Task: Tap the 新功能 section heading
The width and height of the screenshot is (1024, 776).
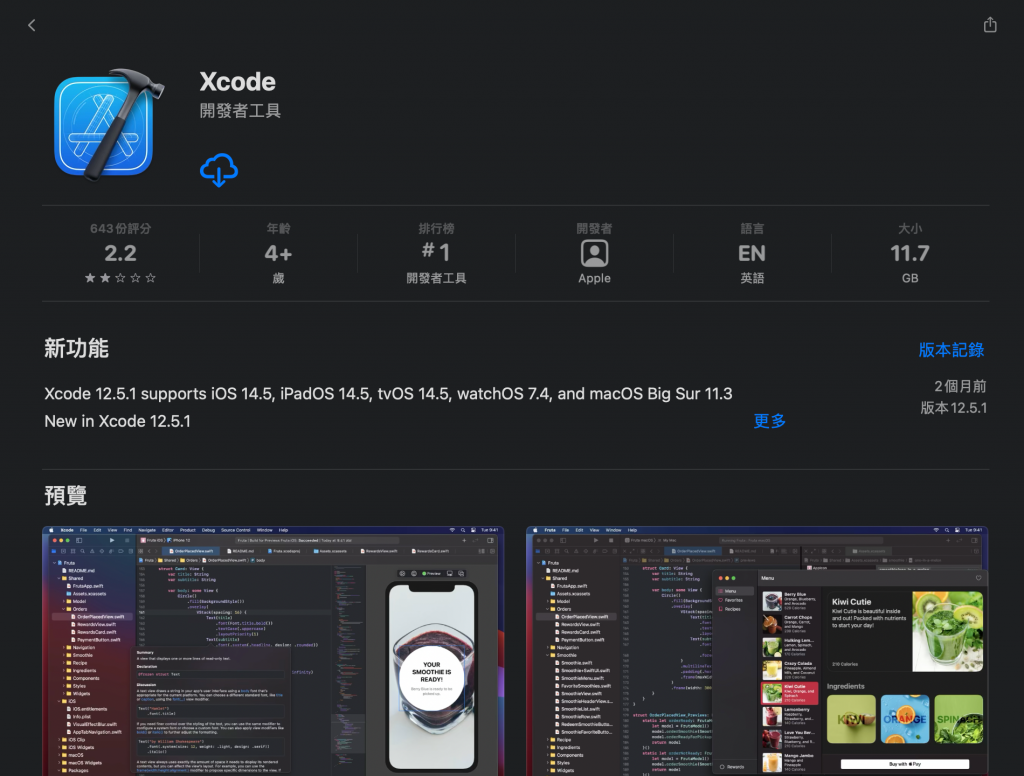Action: (76, 348)
